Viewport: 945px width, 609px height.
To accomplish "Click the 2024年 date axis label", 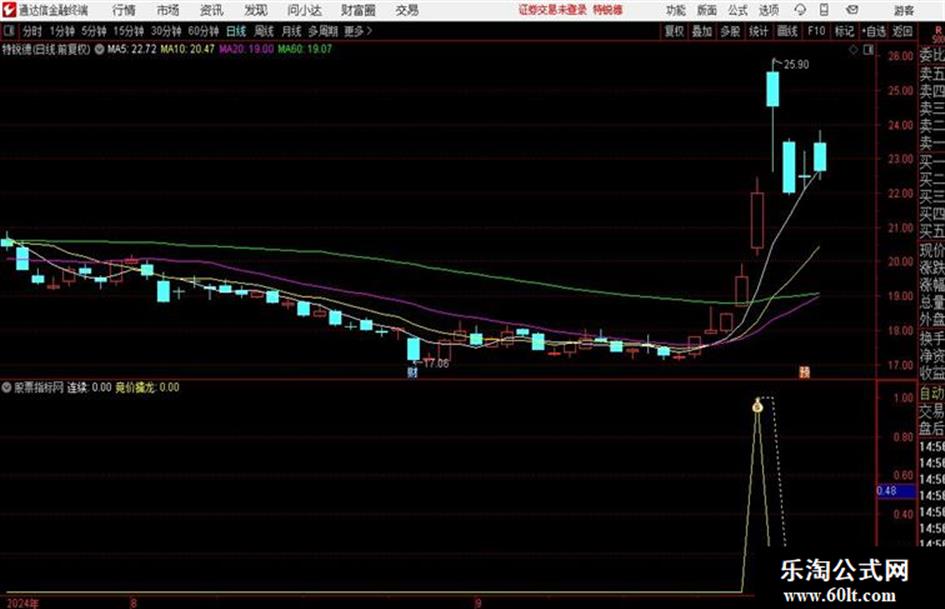I will (23, 603).
